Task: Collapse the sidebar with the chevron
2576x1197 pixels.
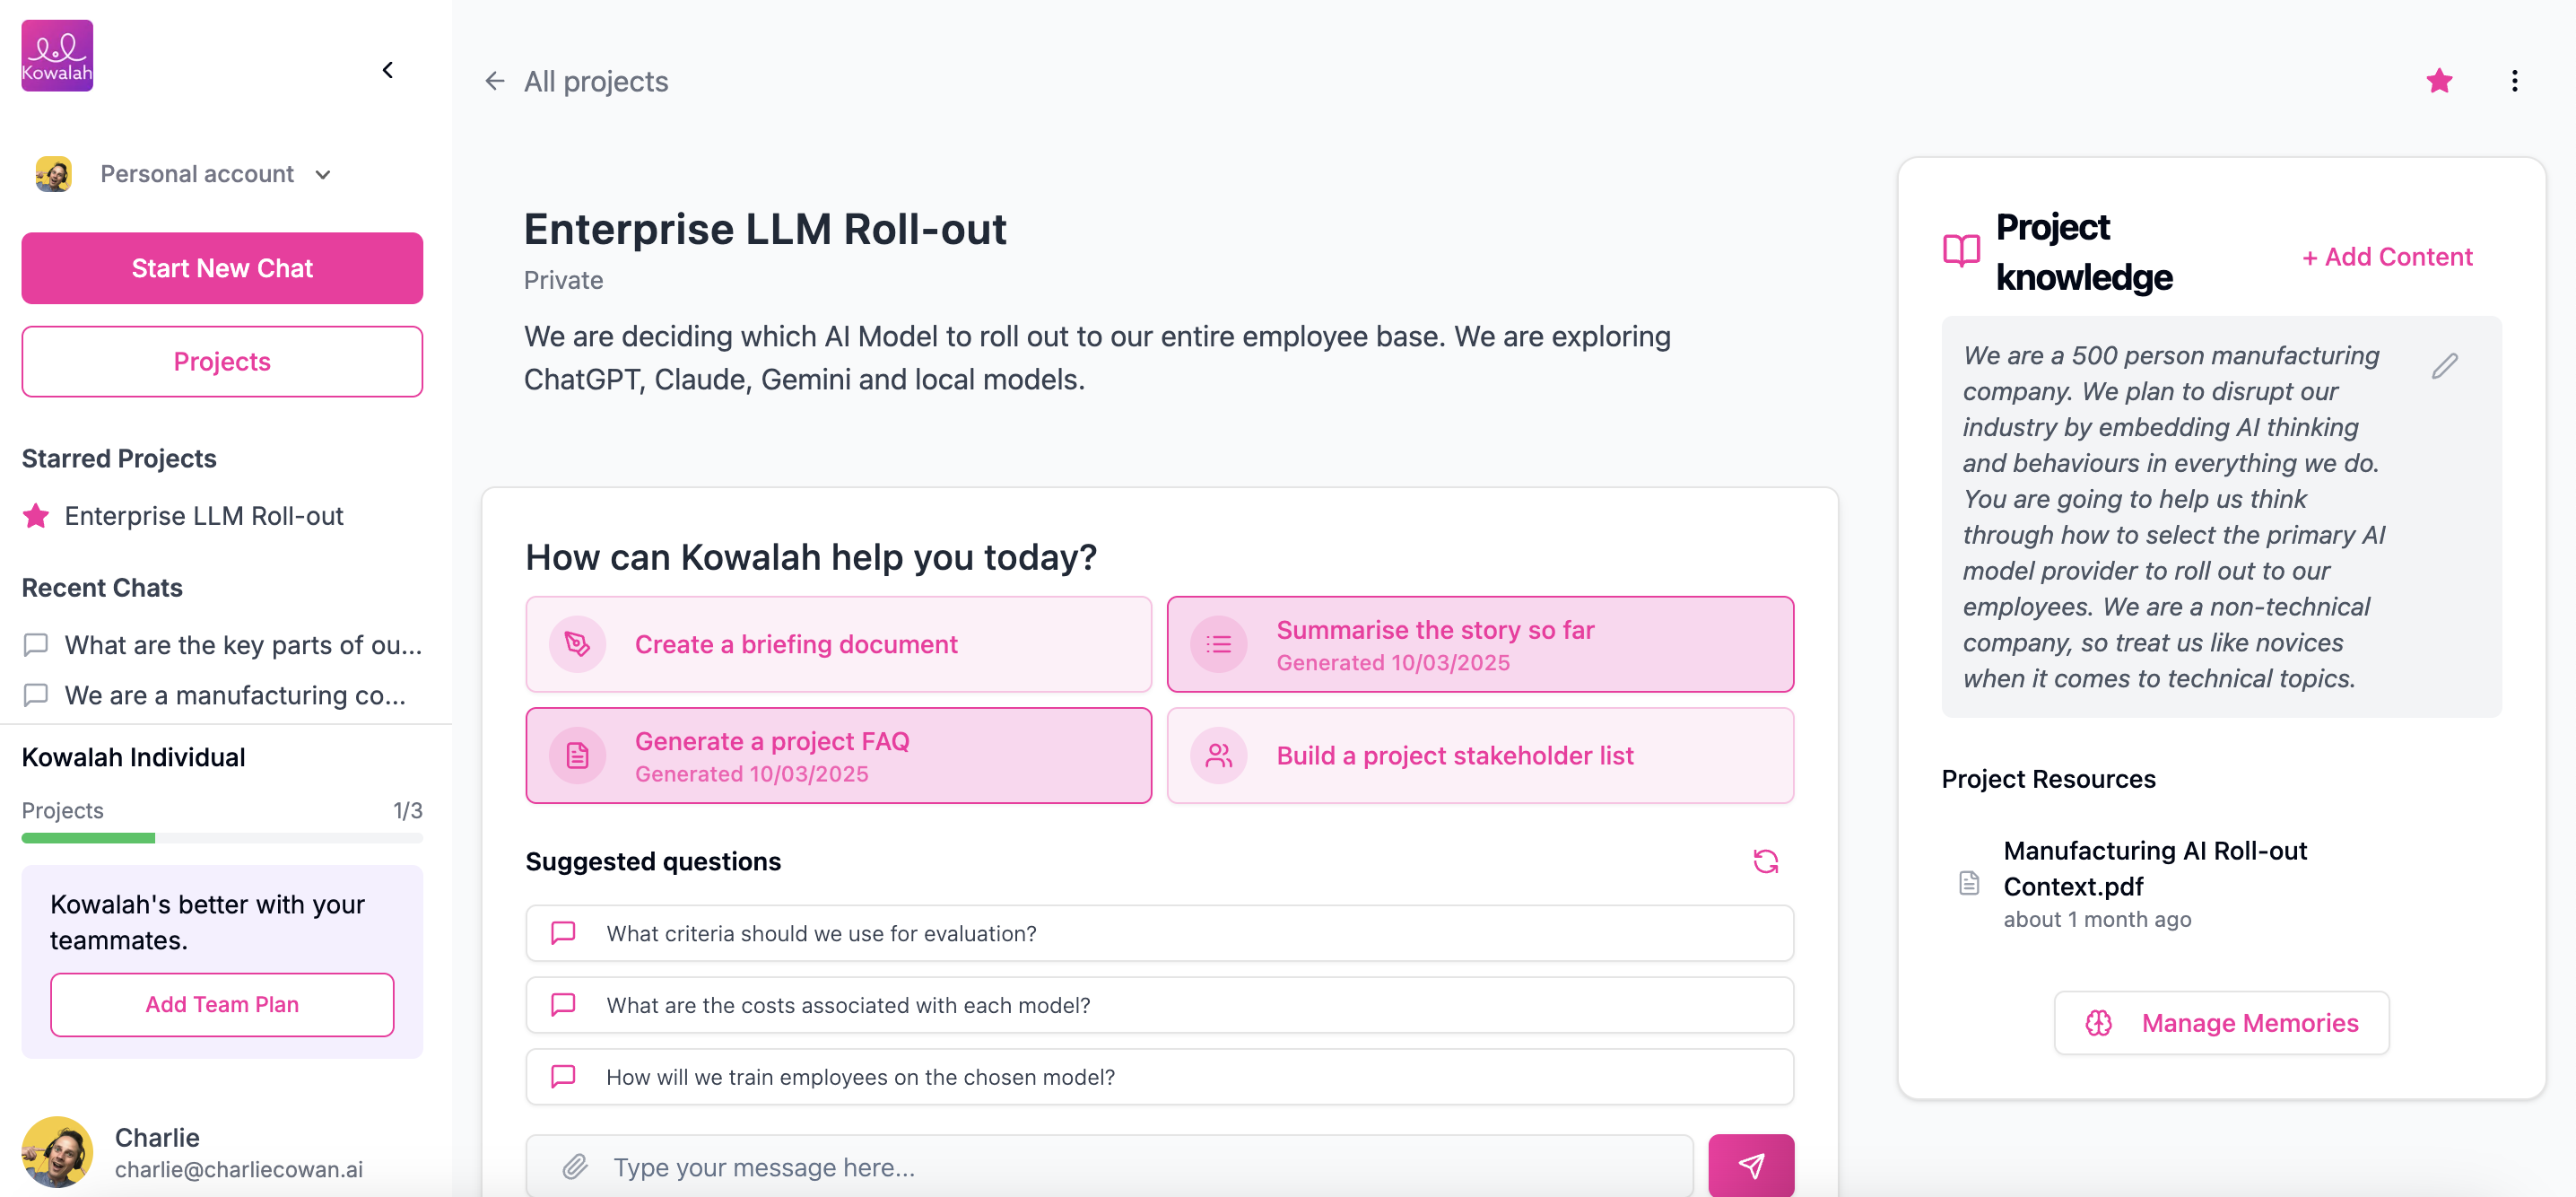Action: [388, 70]
